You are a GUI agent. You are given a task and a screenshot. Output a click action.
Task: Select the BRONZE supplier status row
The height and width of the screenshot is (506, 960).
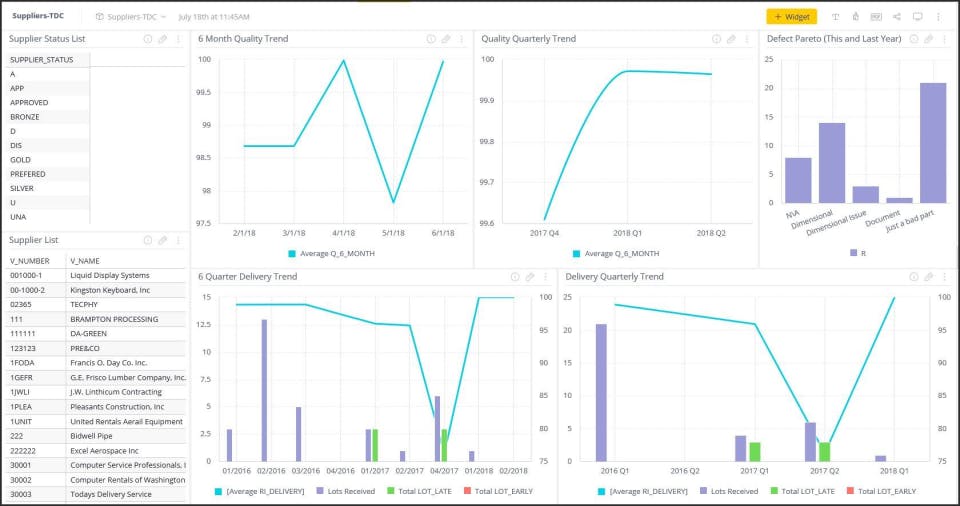click(48, 117)
